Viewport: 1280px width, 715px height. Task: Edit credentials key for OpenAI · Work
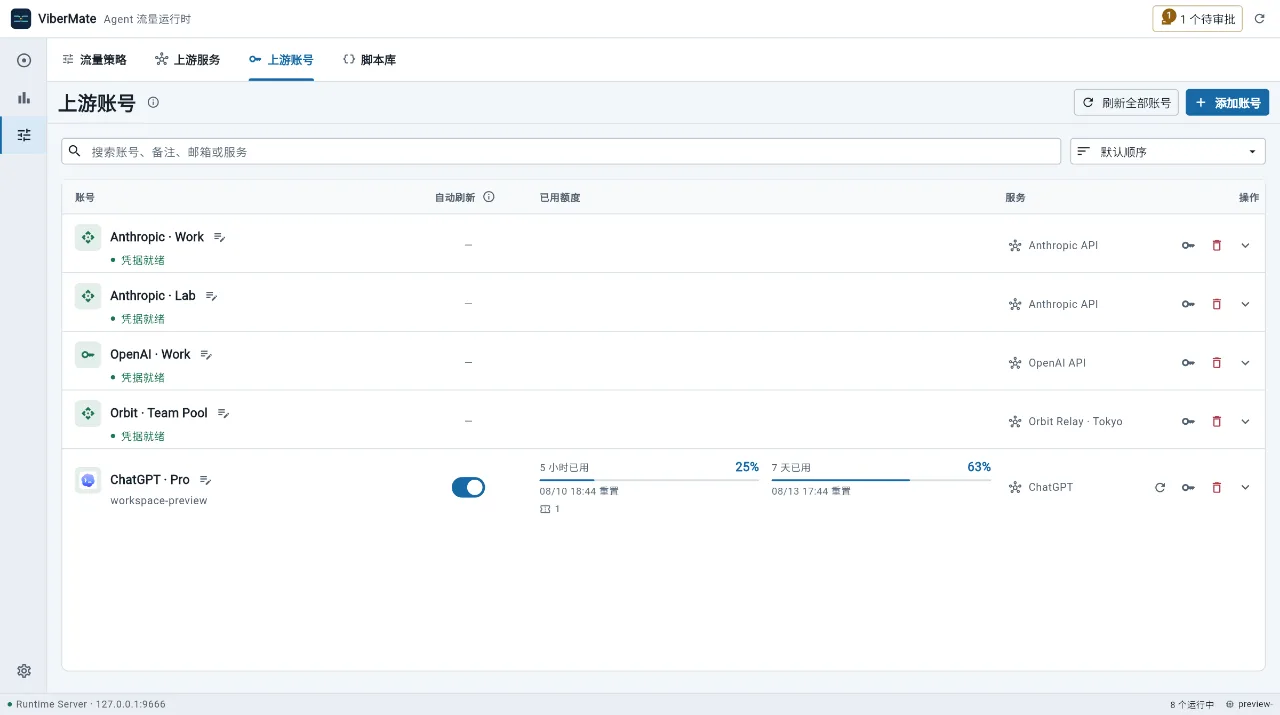pos(1188,363)
